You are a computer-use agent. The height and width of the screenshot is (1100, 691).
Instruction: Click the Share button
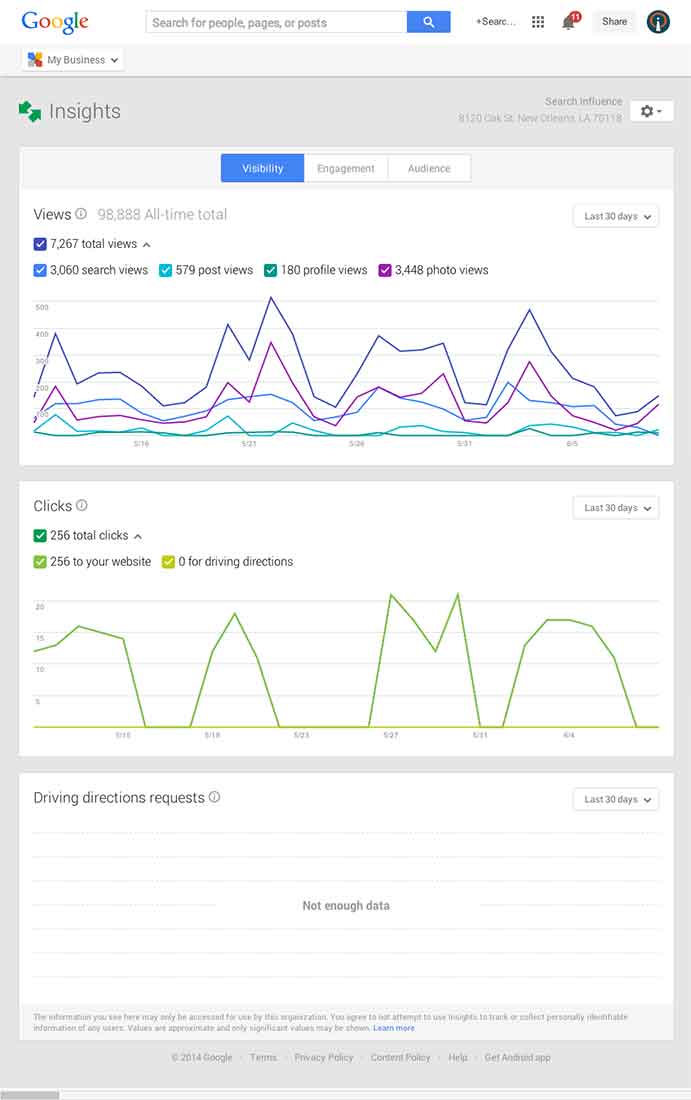click(614, 21)
